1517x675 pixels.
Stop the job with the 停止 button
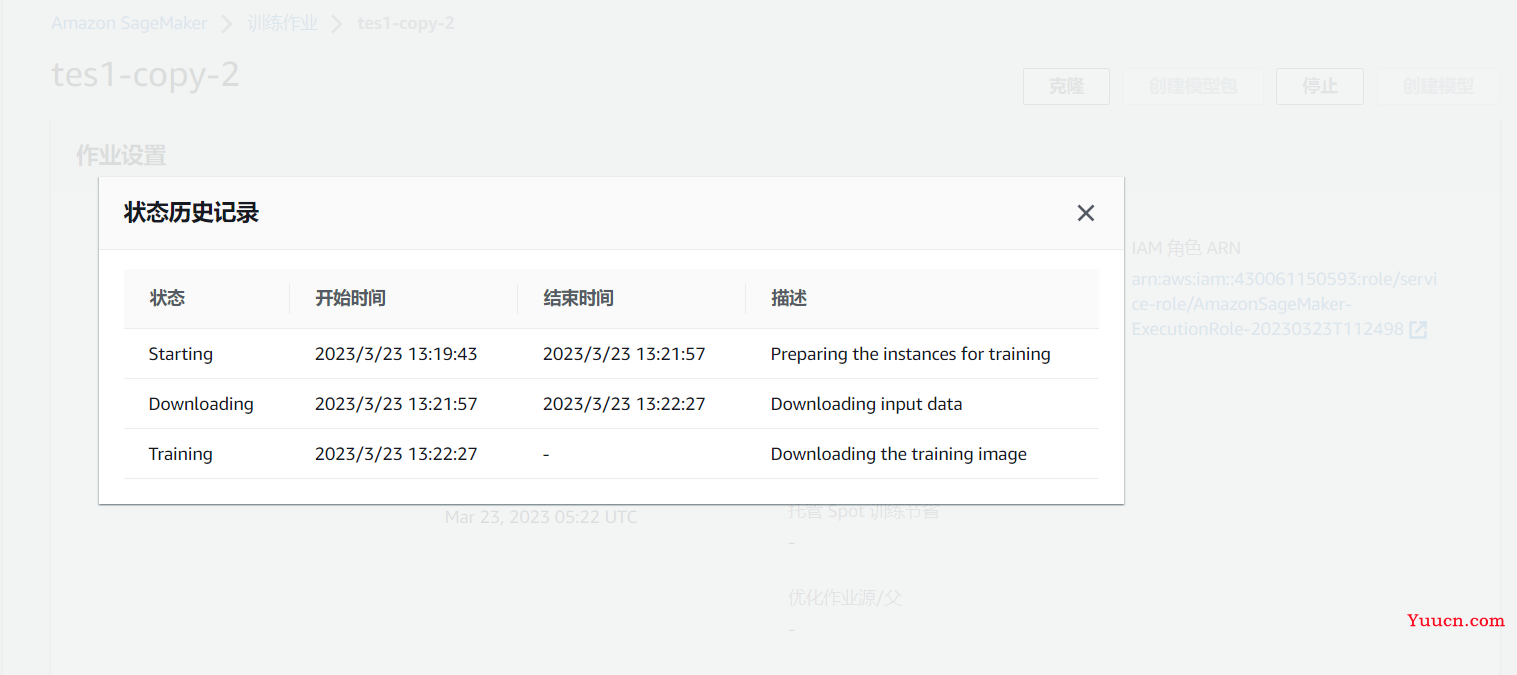coord(1320,86)
